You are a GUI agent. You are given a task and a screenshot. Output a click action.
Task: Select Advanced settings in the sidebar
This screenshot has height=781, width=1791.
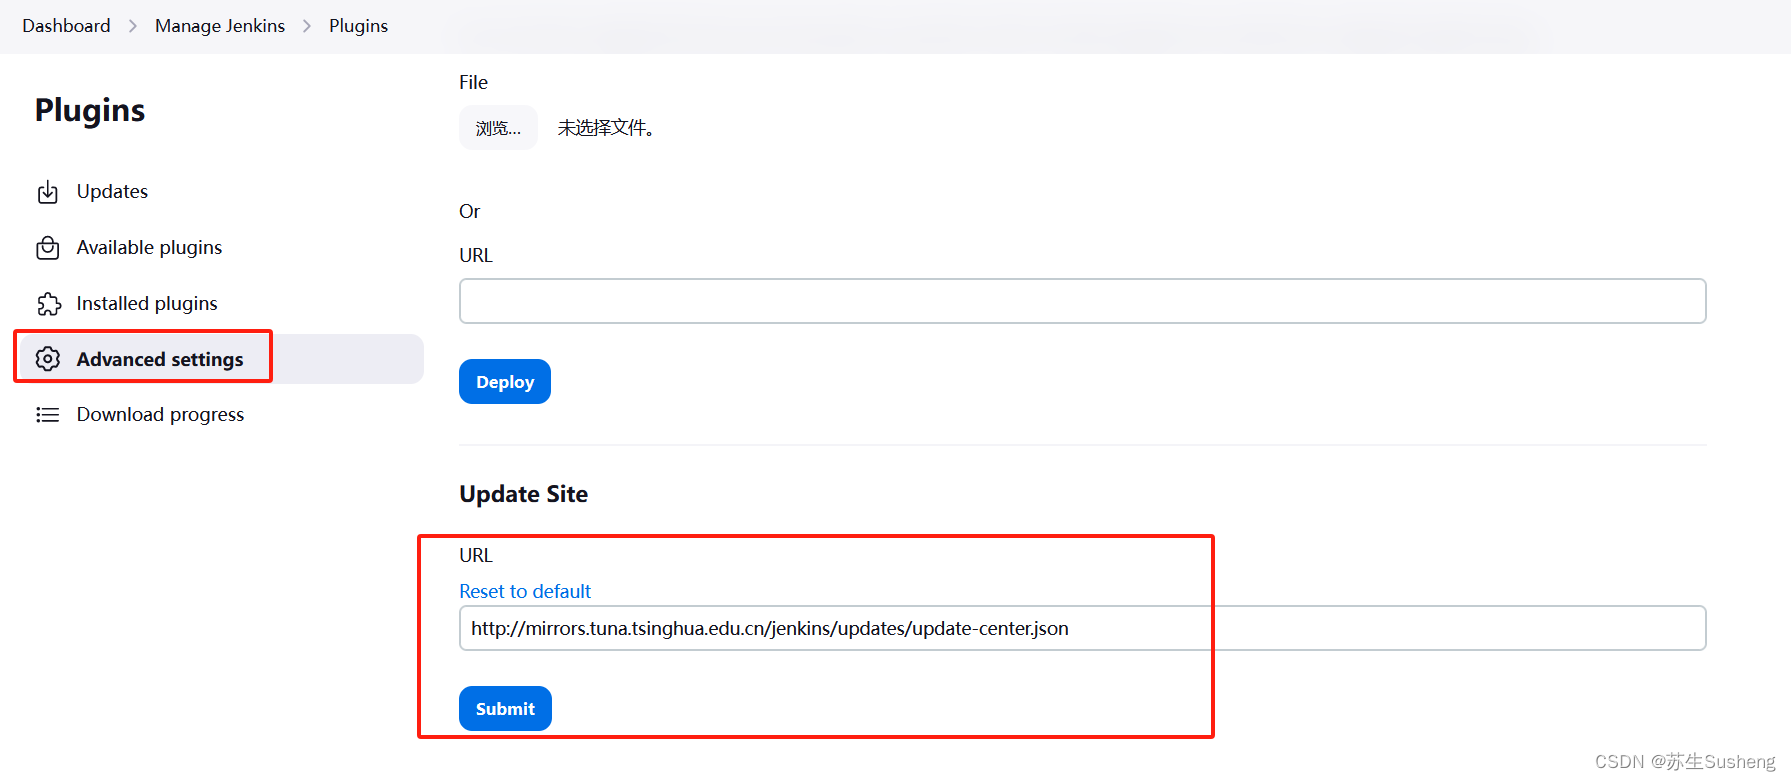point(222,359)
